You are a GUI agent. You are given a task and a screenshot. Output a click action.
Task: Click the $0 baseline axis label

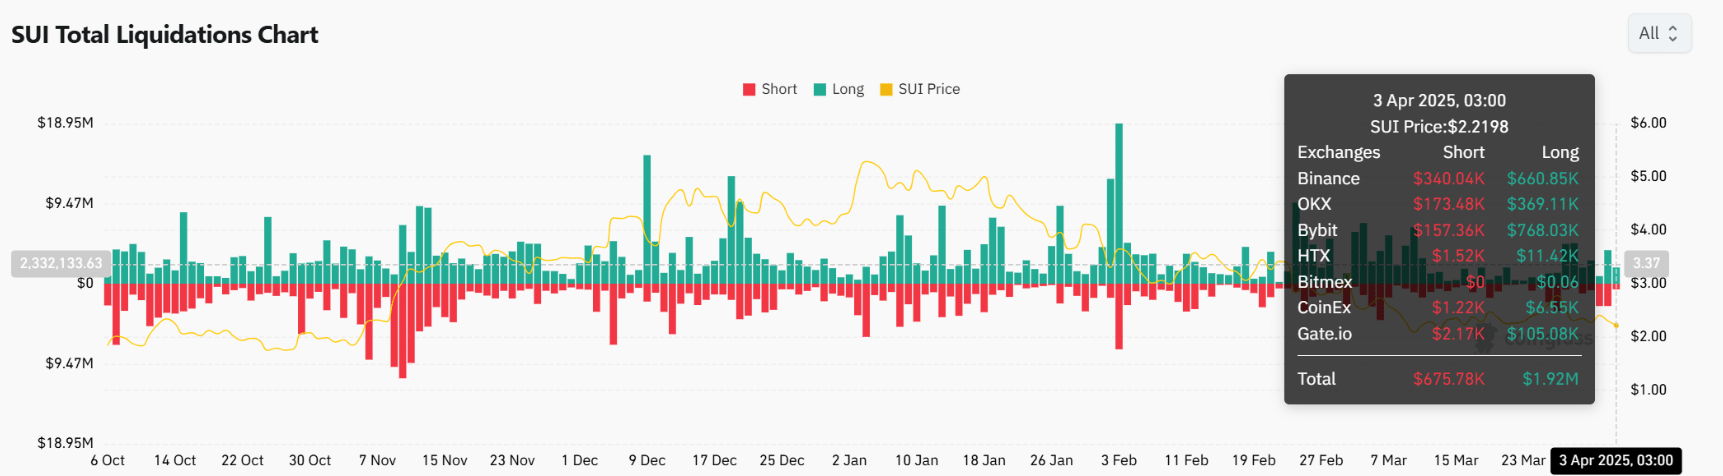(x=85, y=283)
